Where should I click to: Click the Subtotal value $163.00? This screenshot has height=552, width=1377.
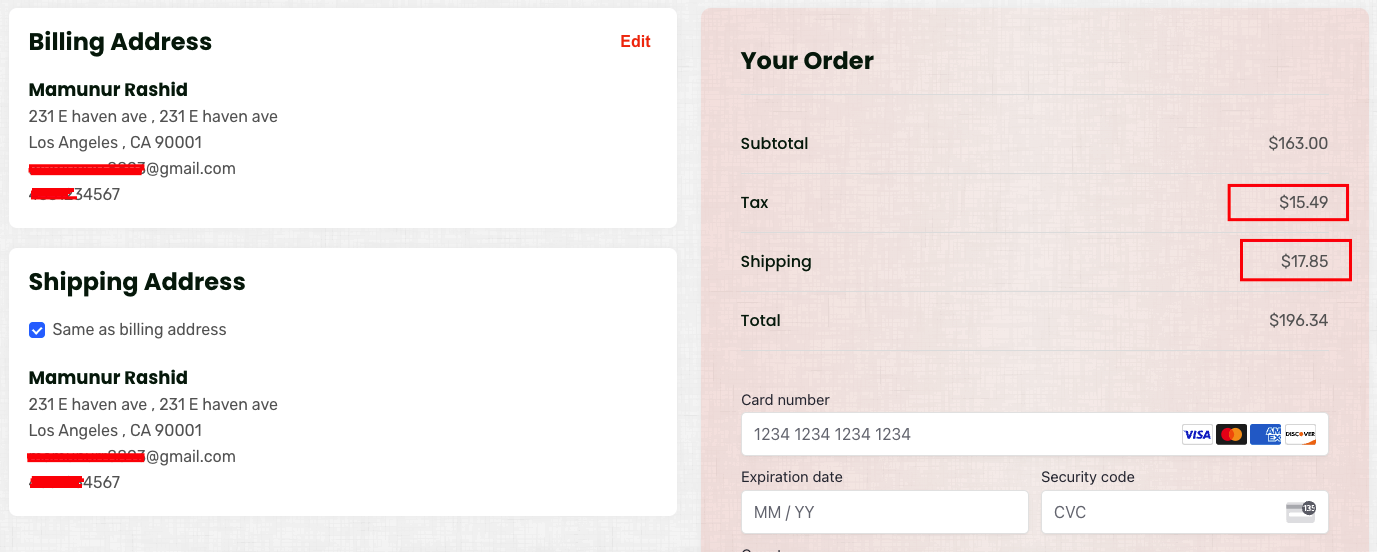pyautogui.click(x=1298, y=144)
